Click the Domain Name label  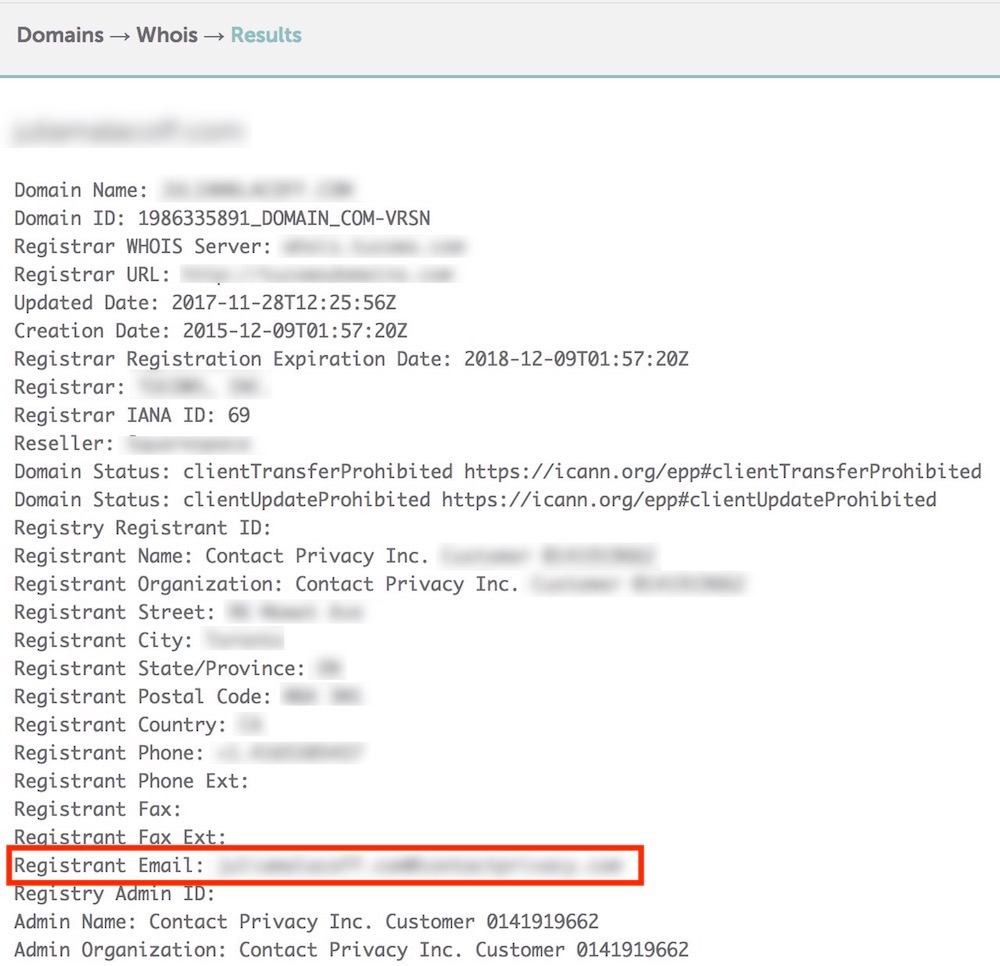pyautogui.click(x=81, y=190)
